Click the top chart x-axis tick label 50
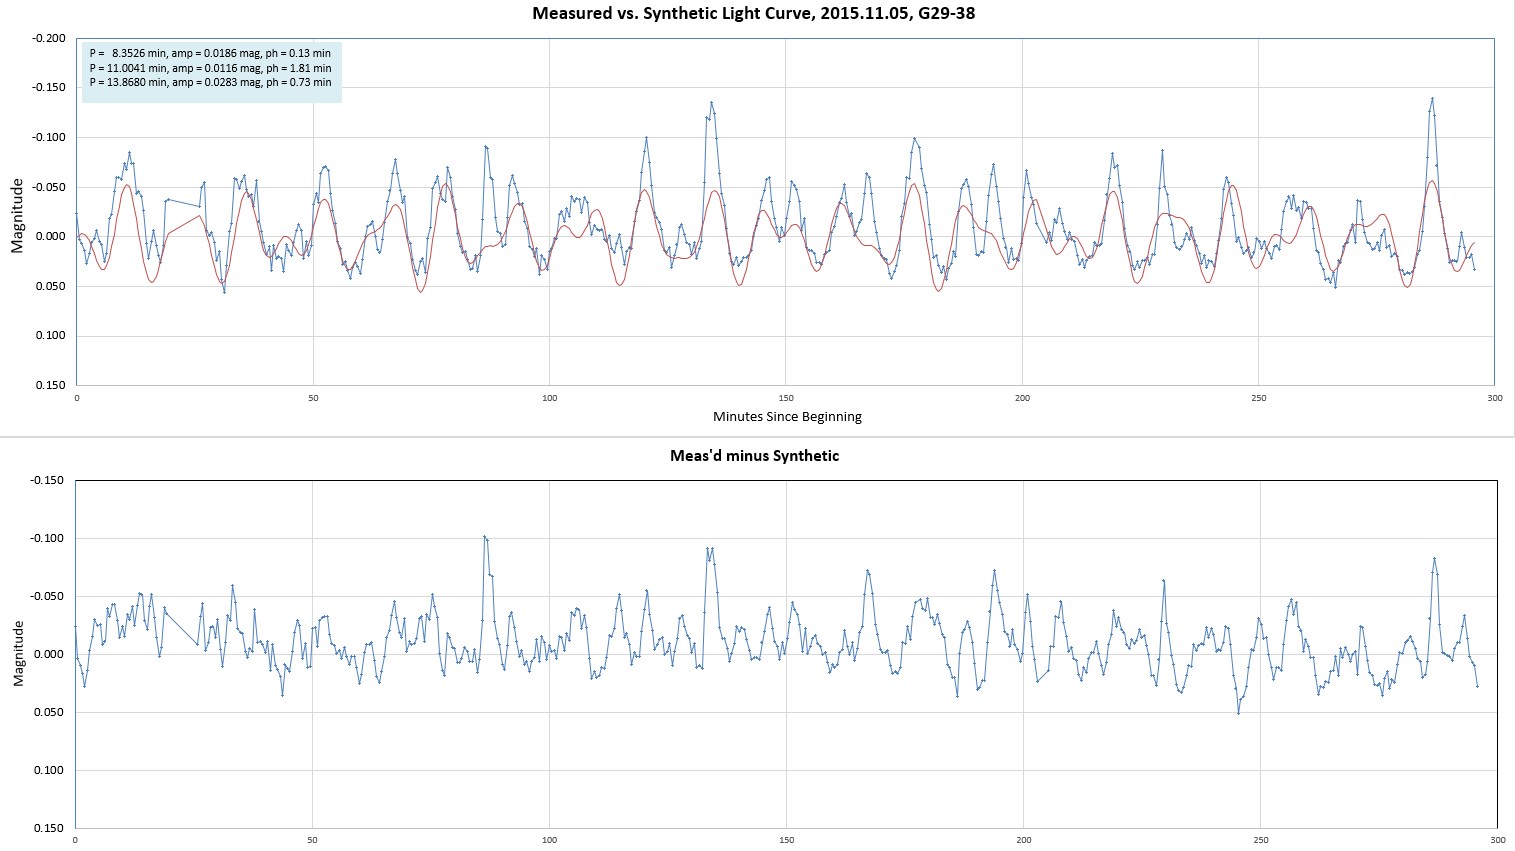 point(313,398)
